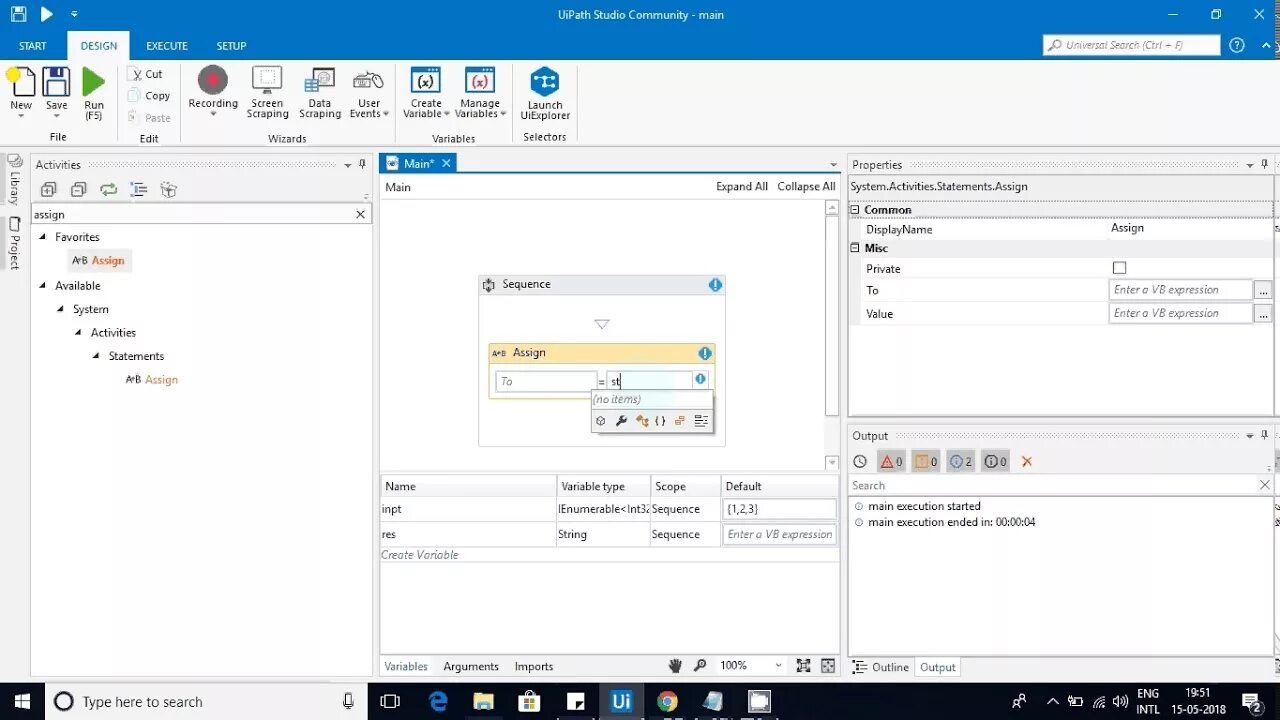The width and height of the screenshot is (1280, 720).
Task: Open the designer tab list dropdown arrow
Action: click(833, 165)
